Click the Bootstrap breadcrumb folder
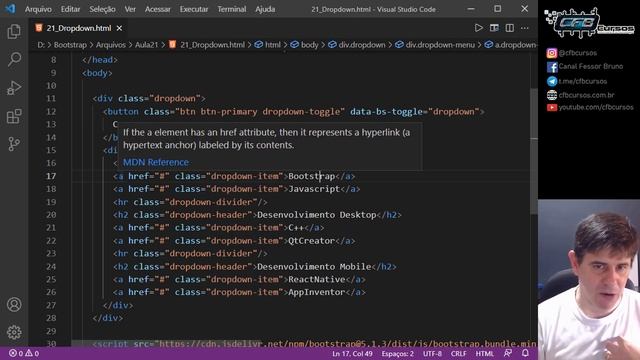The height and width of the screenshot is (360, 640). 70,45
